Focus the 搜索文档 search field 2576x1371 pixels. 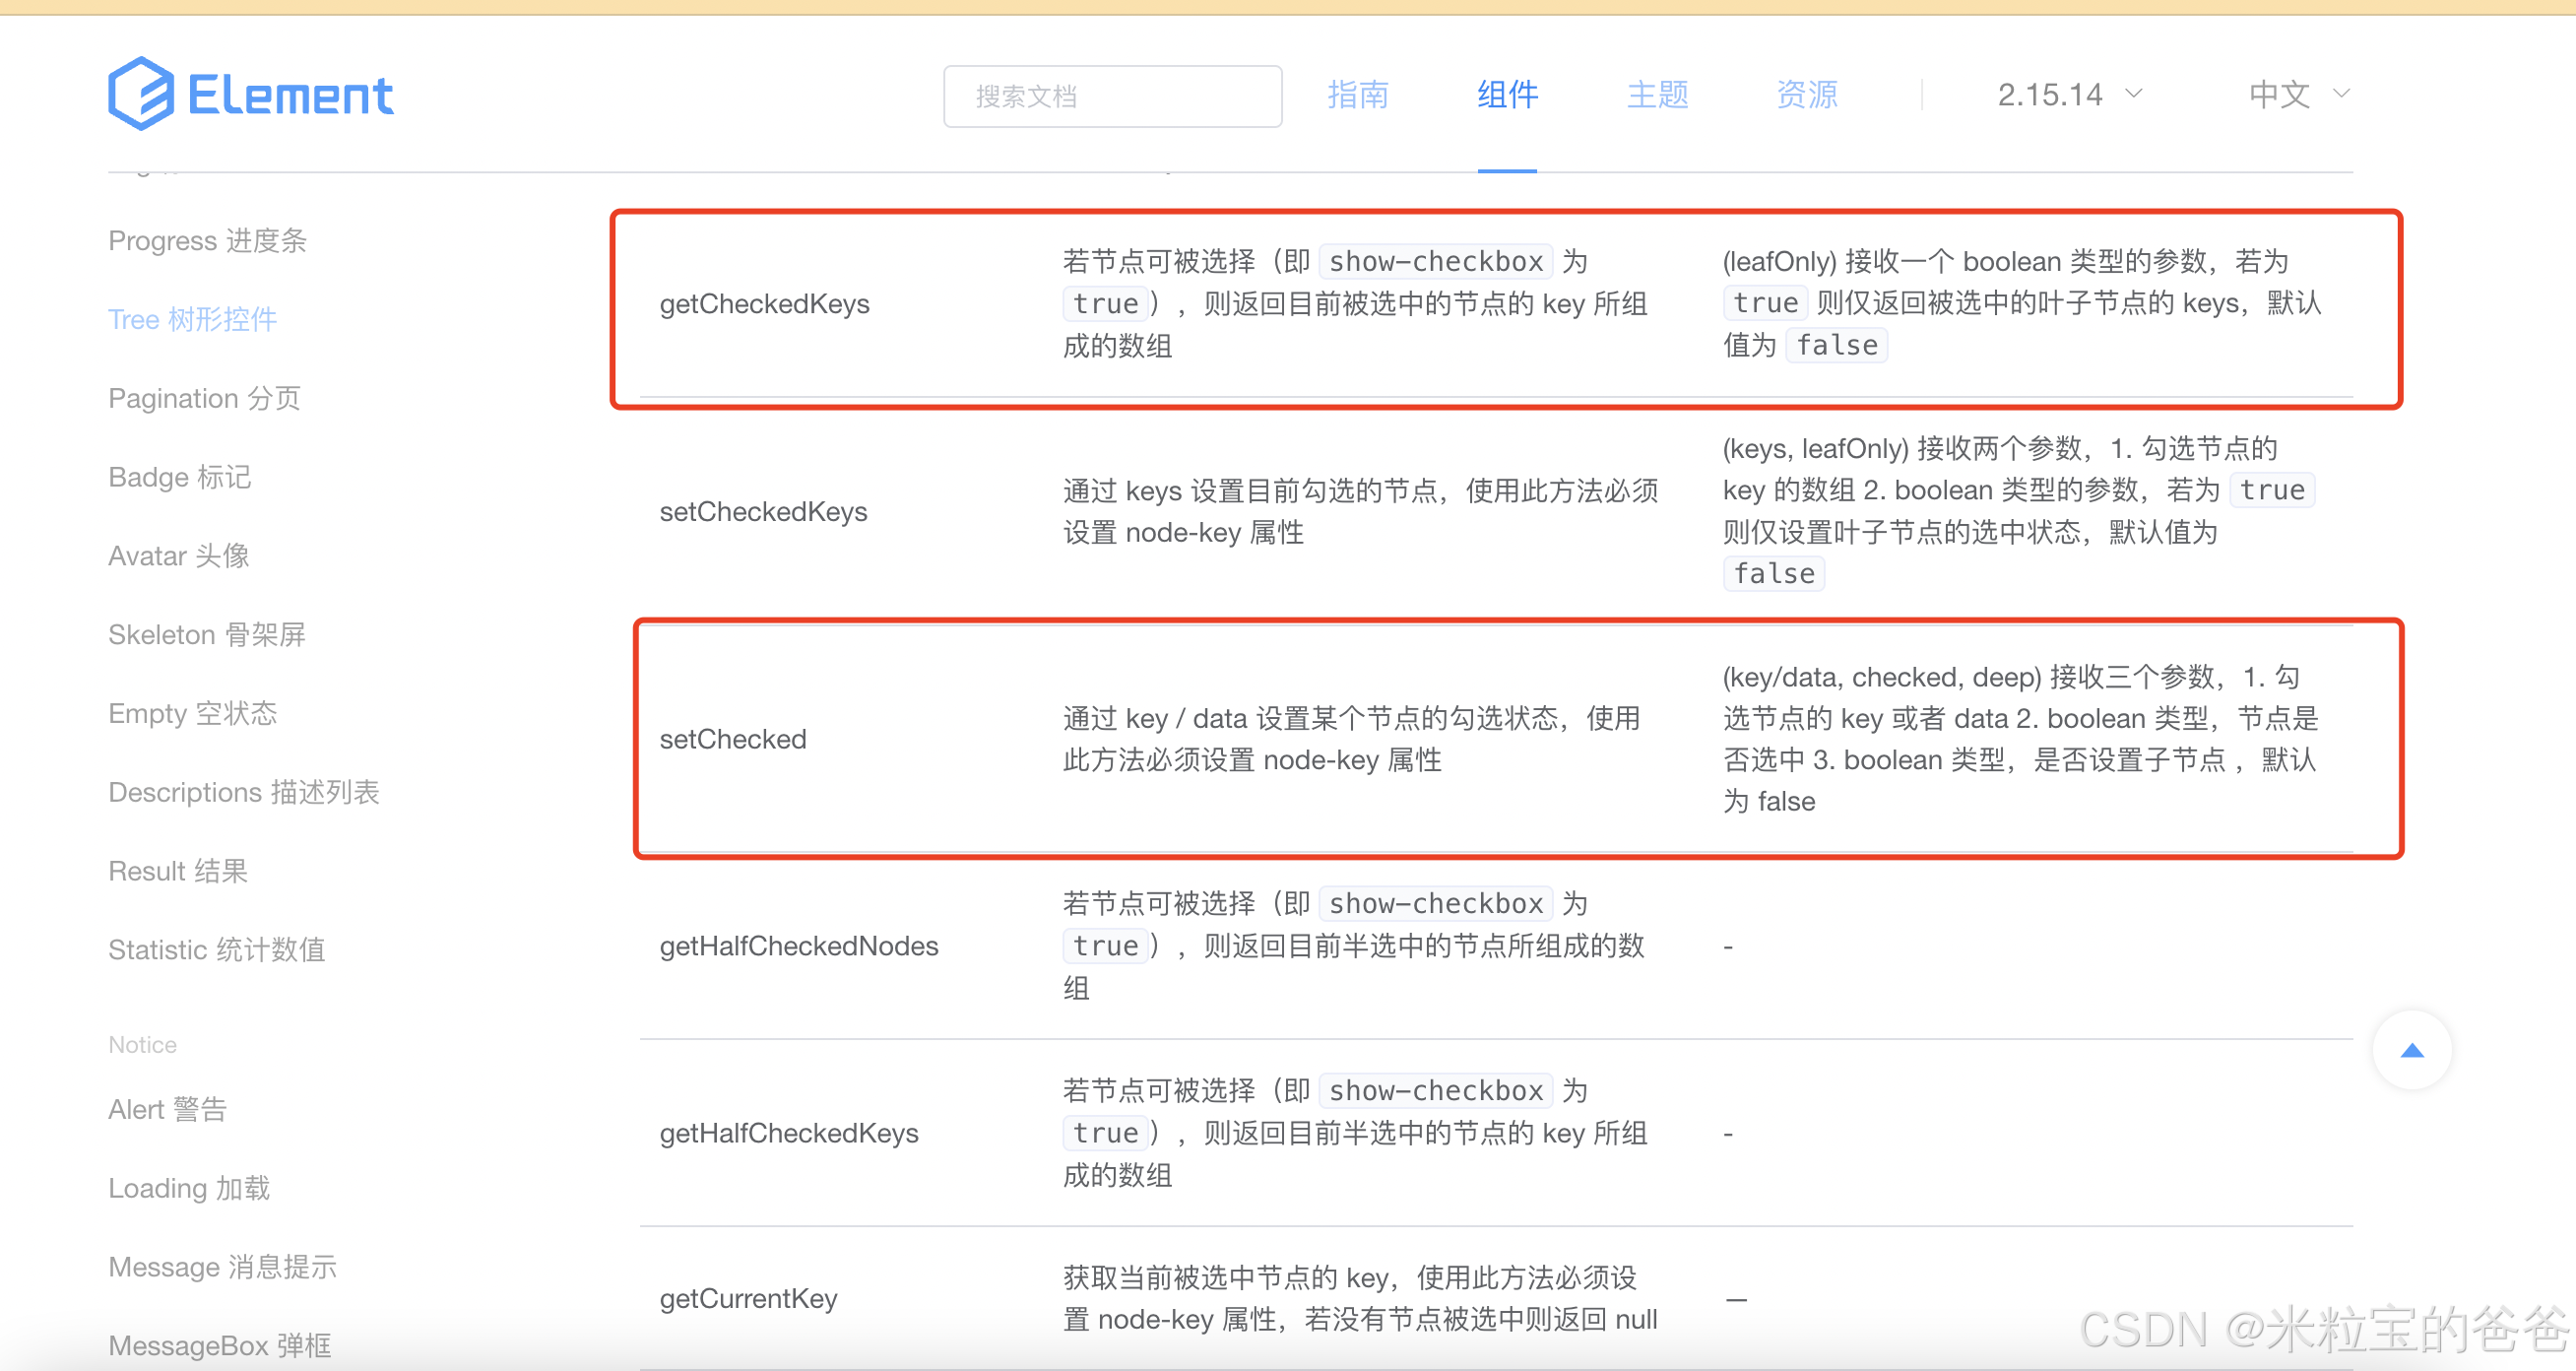[x=1112, y=96]
